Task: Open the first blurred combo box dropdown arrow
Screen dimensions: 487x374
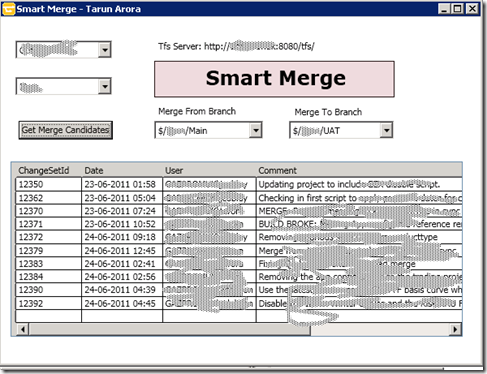Action: 105,50
